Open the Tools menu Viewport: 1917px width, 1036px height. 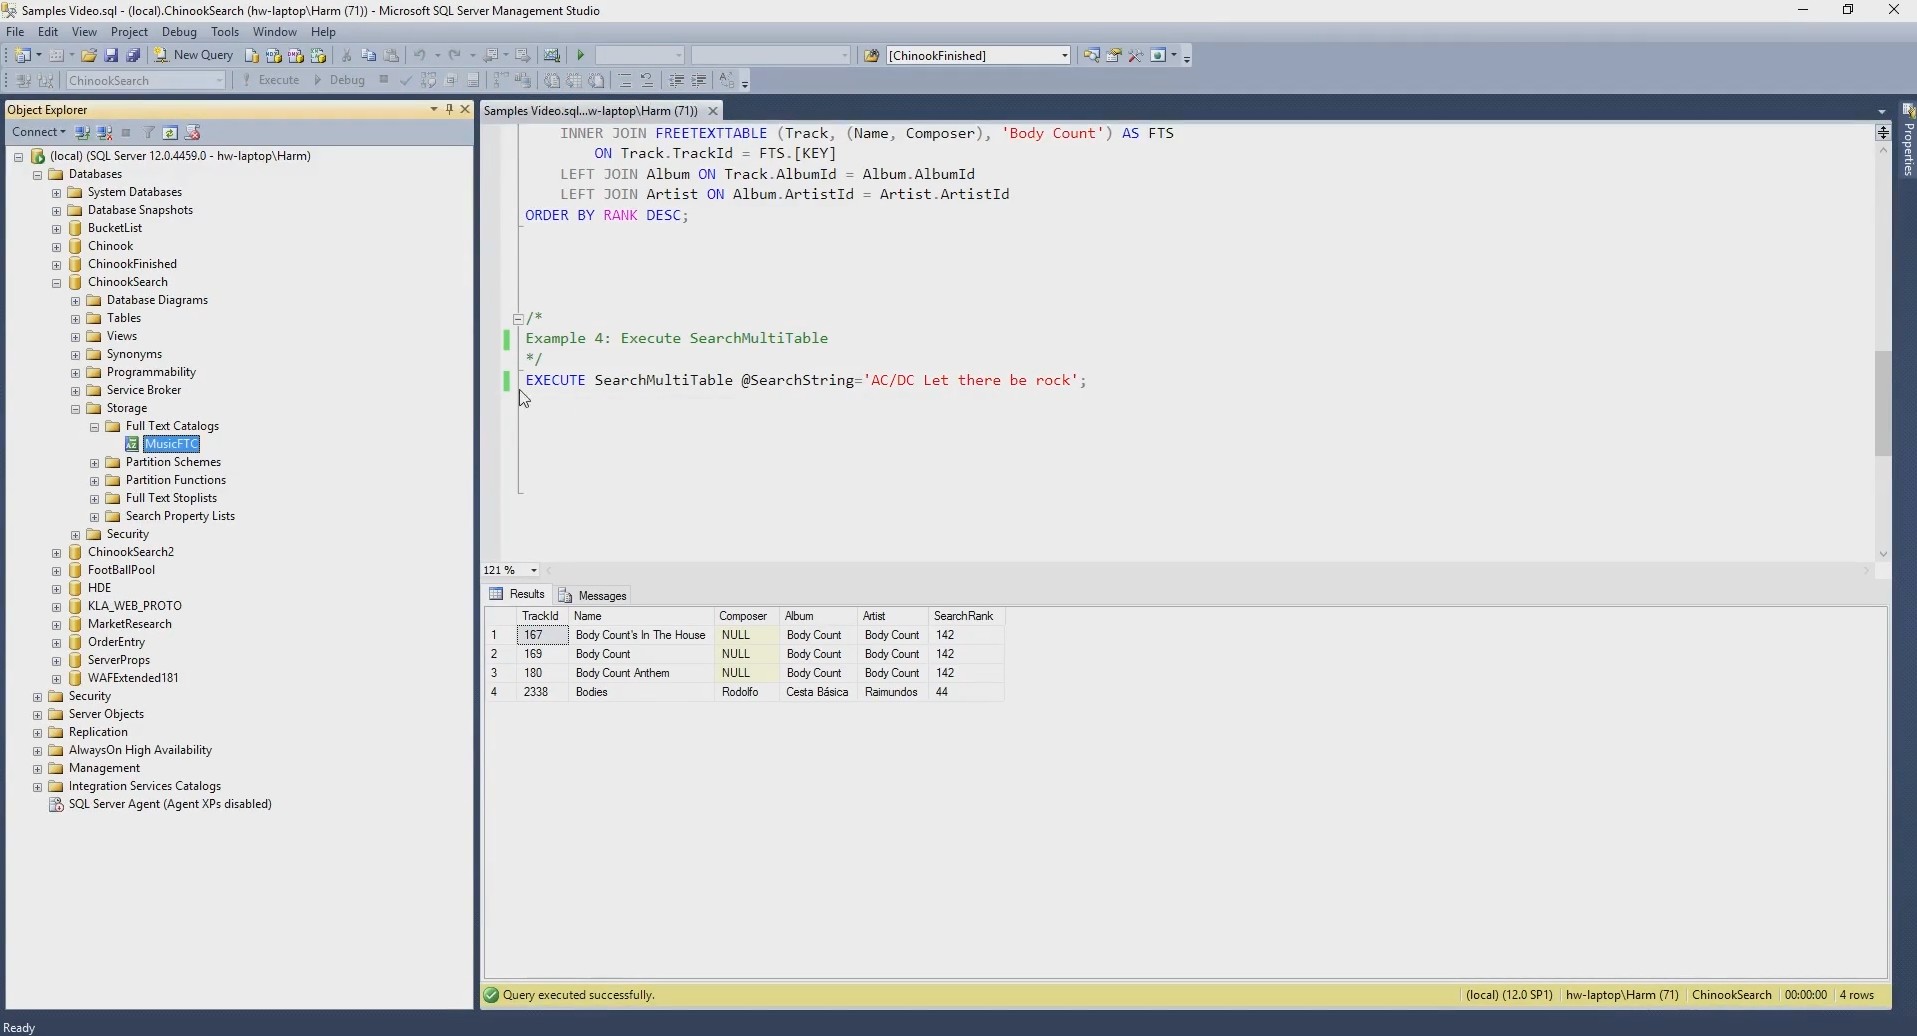click(225, 32)
